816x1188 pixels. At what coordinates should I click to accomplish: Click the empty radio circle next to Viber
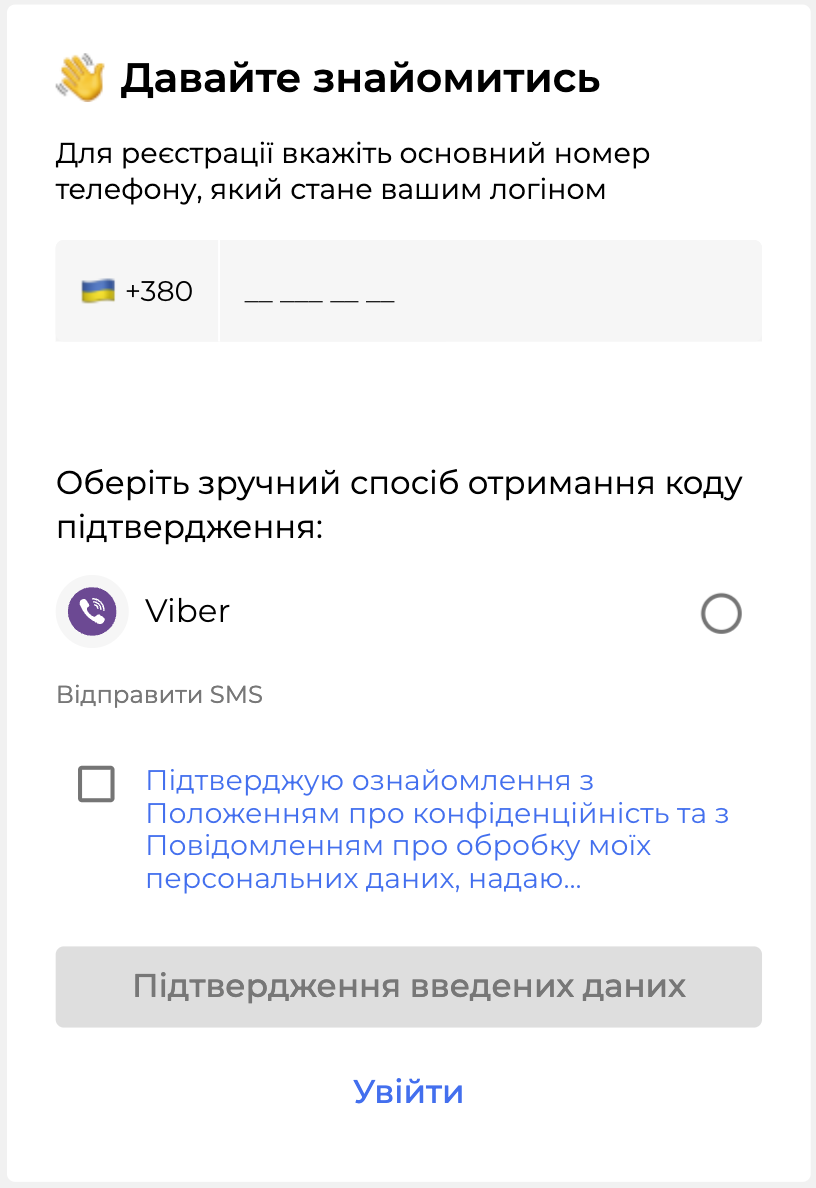(x=722, y=614)
